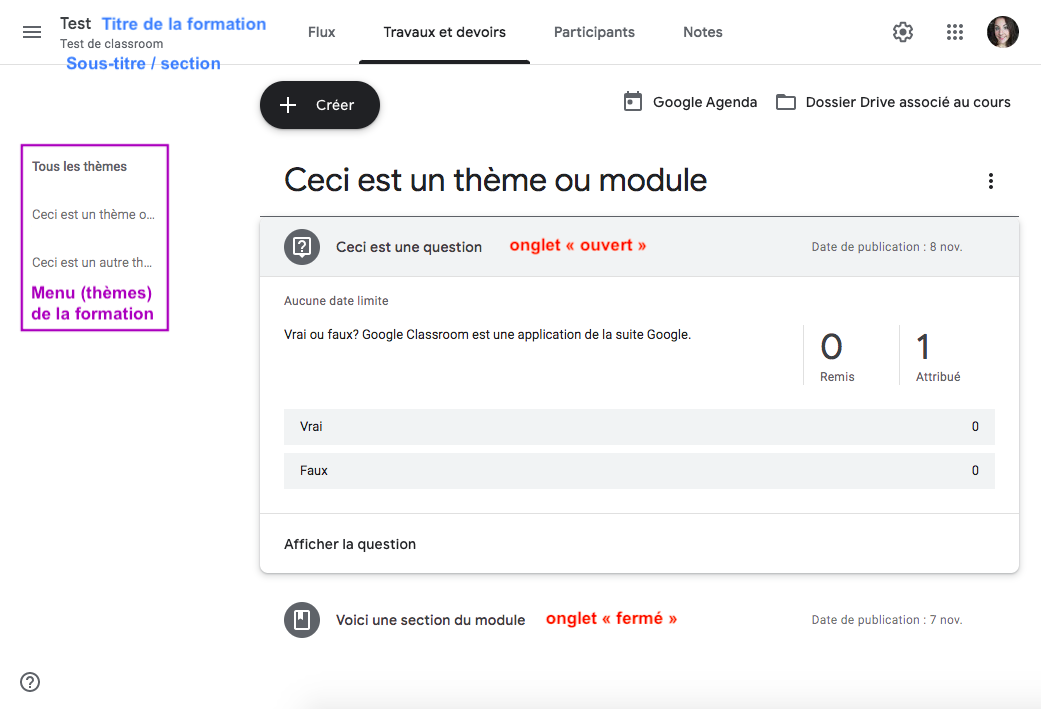Image resolution: width=1041 pixels, height=709 pixels.
Task: Click 'Afficher la question' link
Action: [x=350, y=544]
